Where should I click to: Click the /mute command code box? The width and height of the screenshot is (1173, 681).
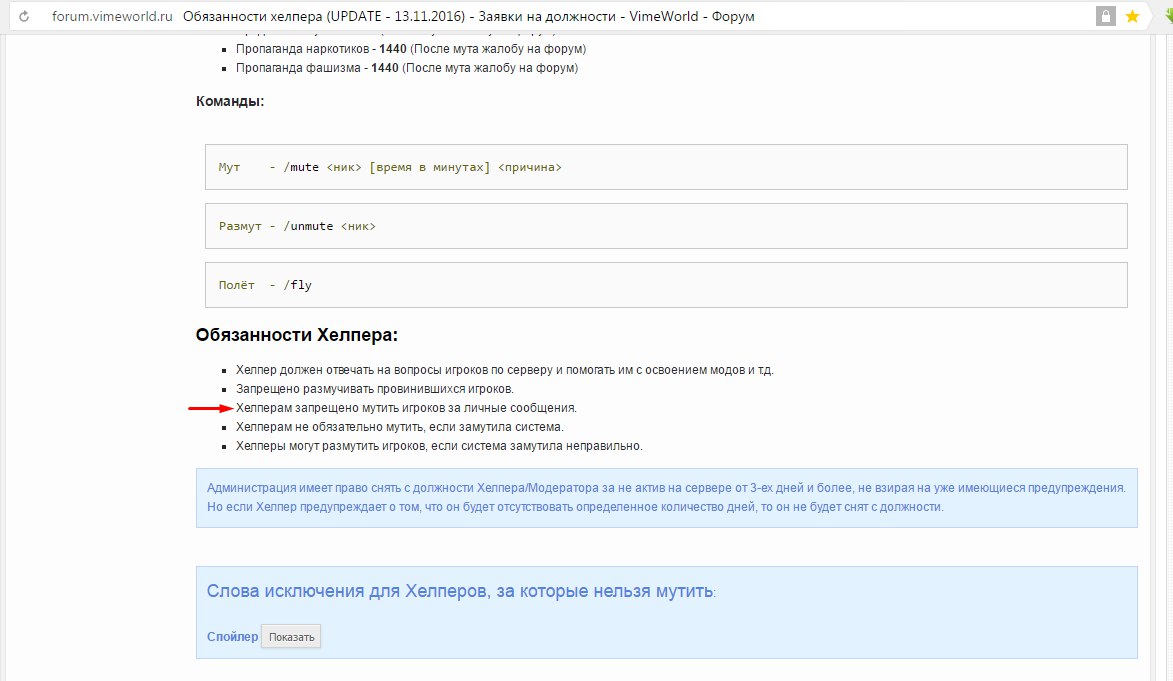pyautogui.click(x=666, y=167)
